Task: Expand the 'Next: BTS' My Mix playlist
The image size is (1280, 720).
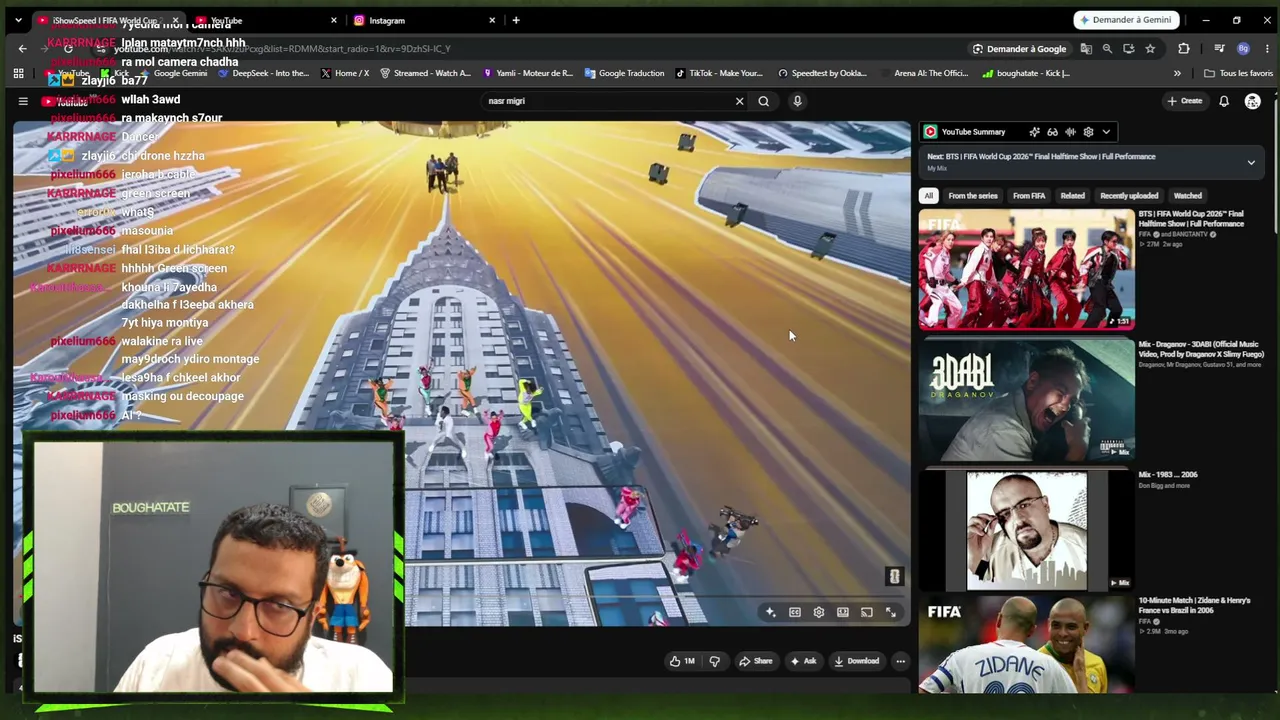Action: tap(1251, 163)
